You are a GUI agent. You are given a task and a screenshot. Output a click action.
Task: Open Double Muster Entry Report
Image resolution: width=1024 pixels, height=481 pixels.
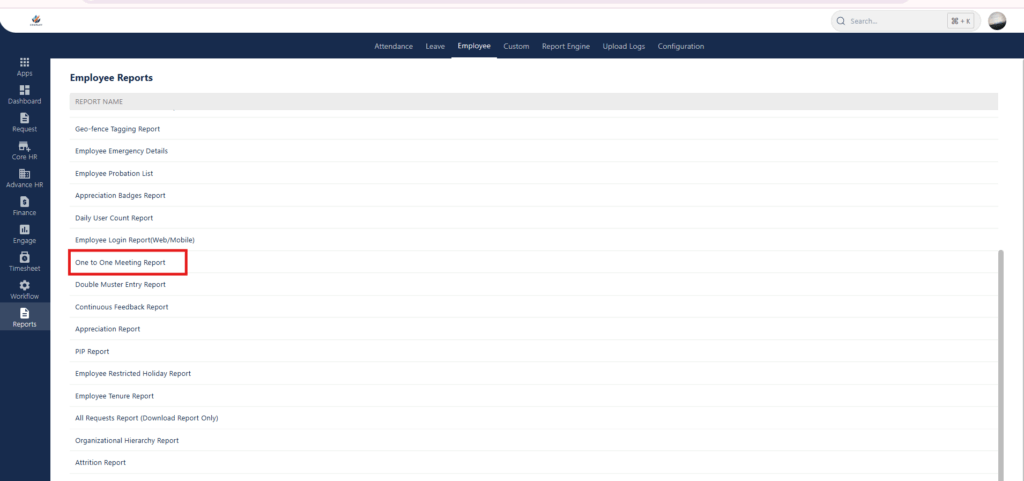(534, 285)
